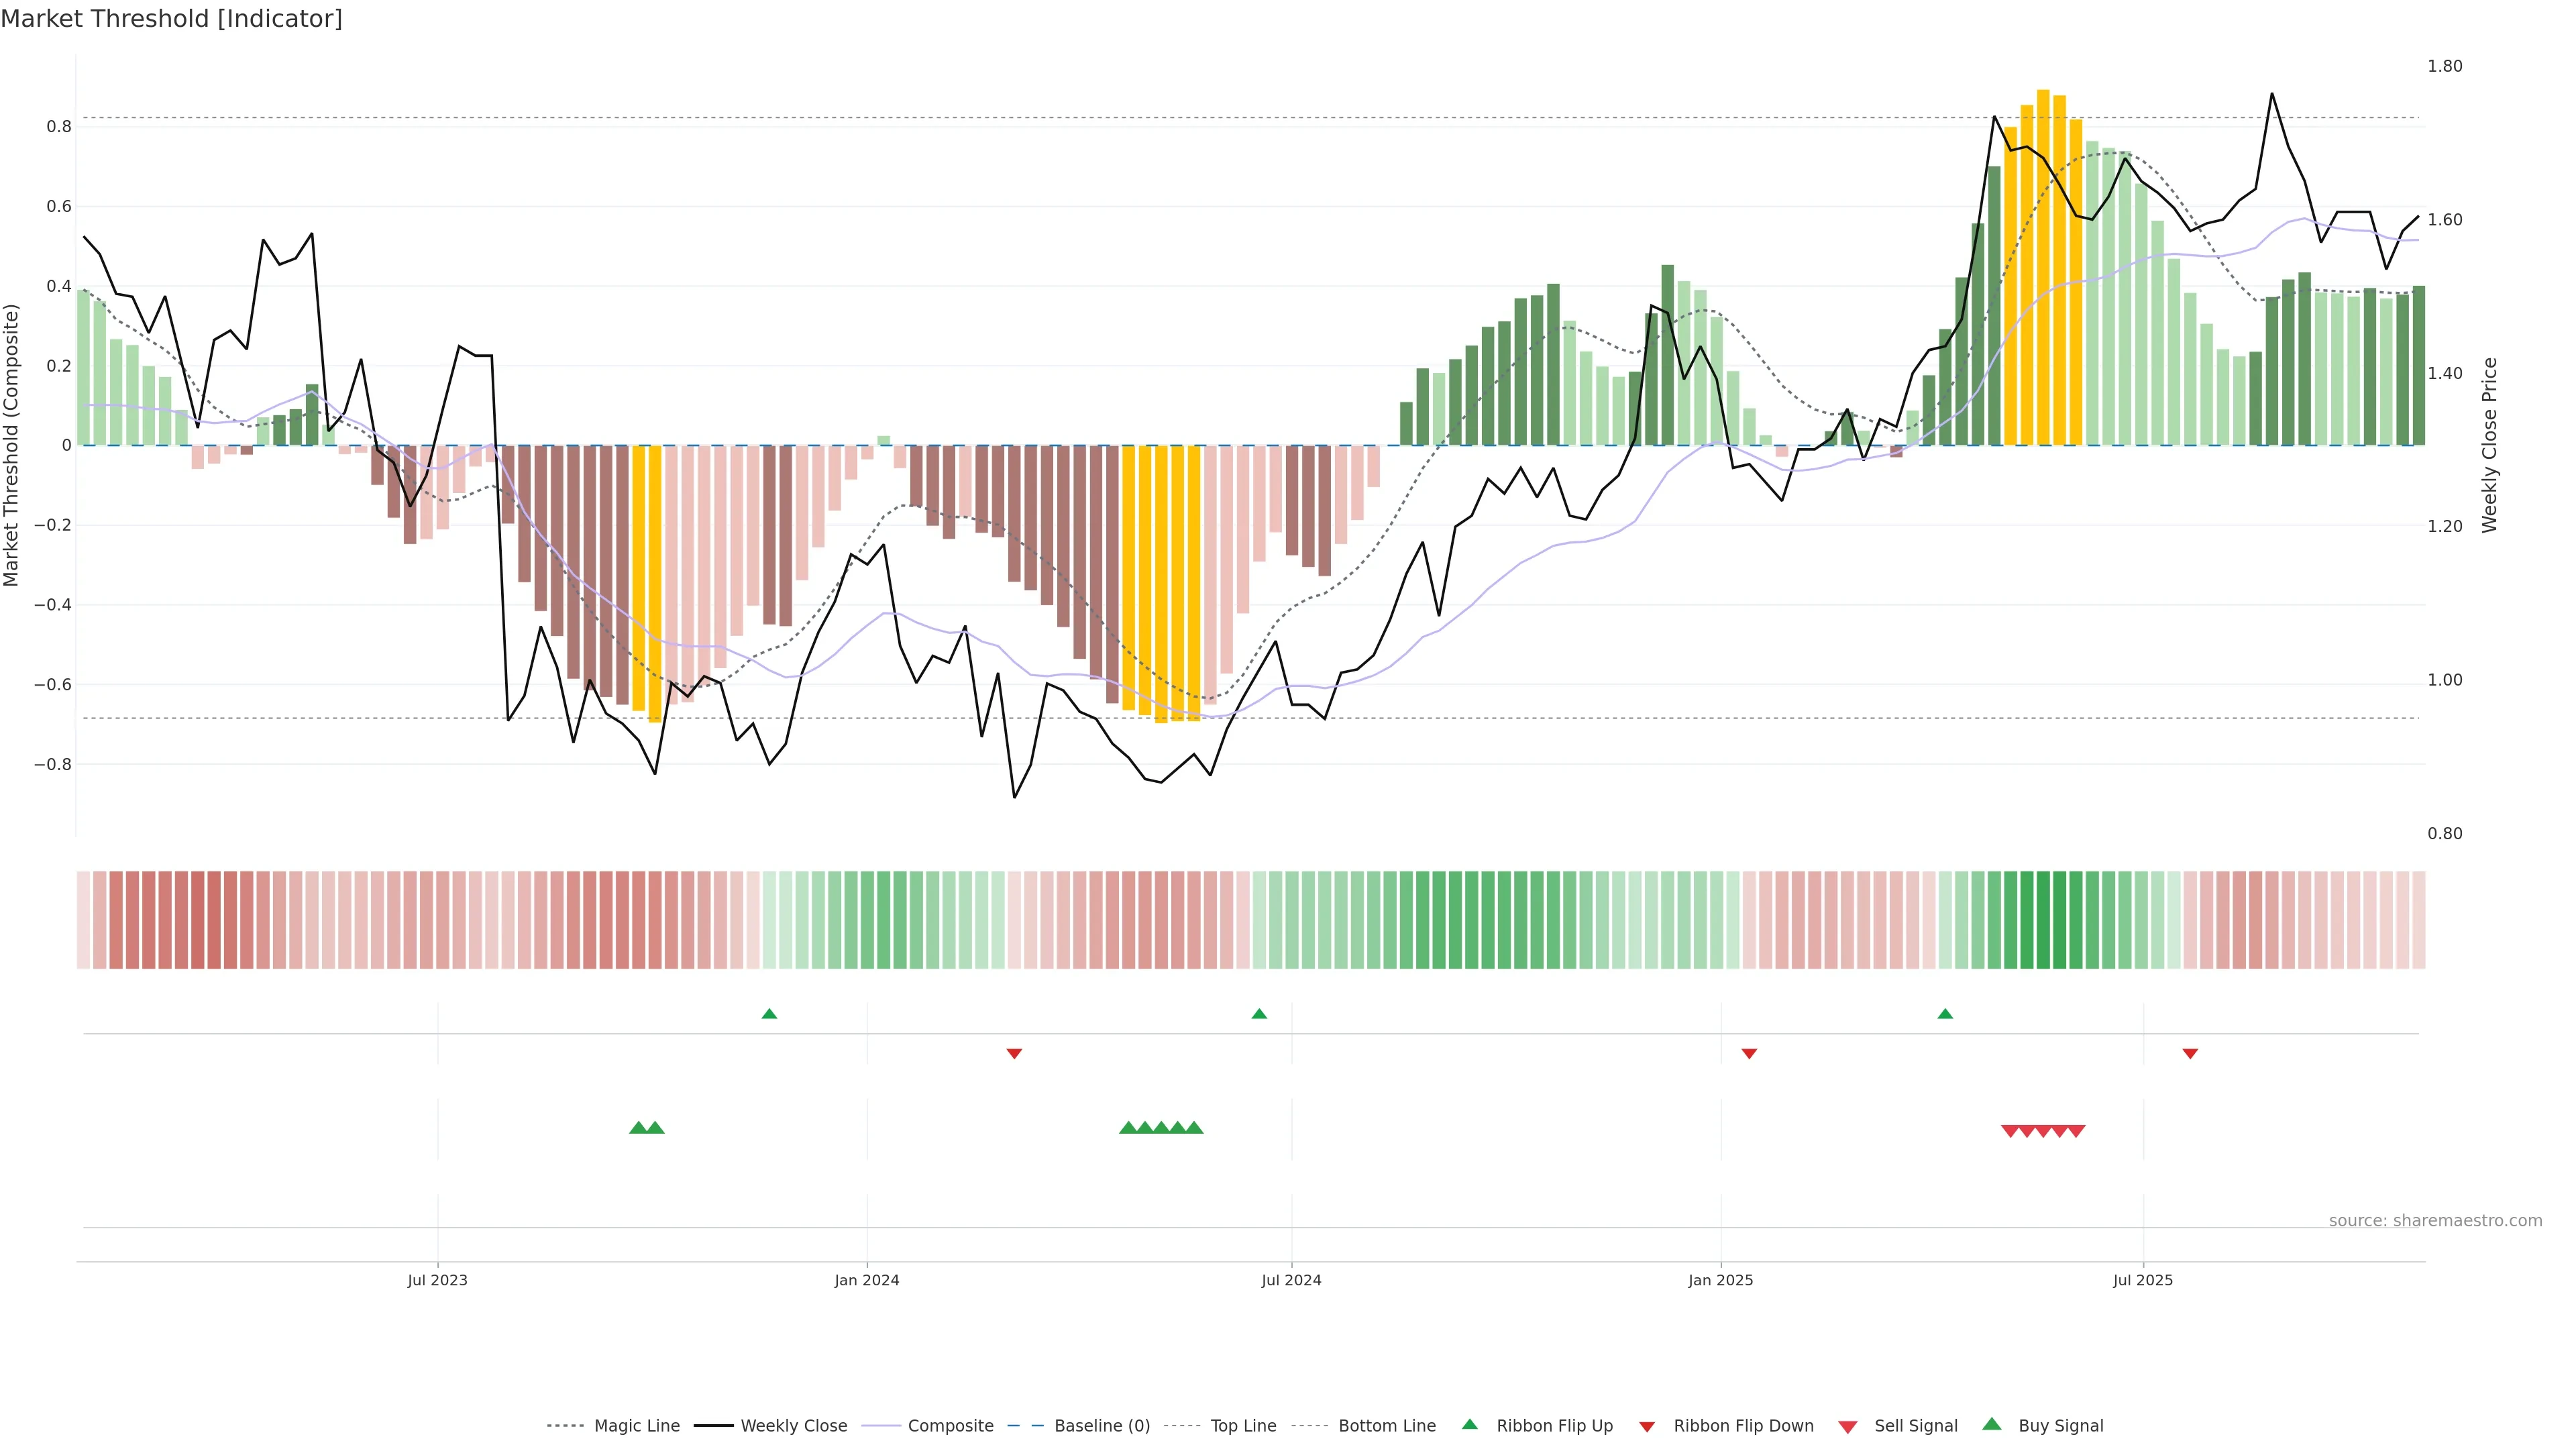Click the Ribbon Flip Up marker before Jul 2024

tap(1259, 1014)
